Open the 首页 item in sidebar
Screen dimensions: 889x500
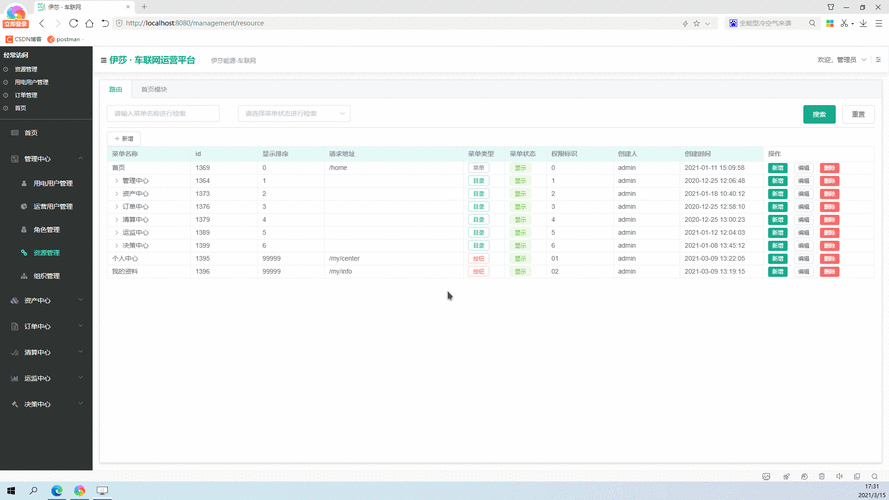(31, 133)
